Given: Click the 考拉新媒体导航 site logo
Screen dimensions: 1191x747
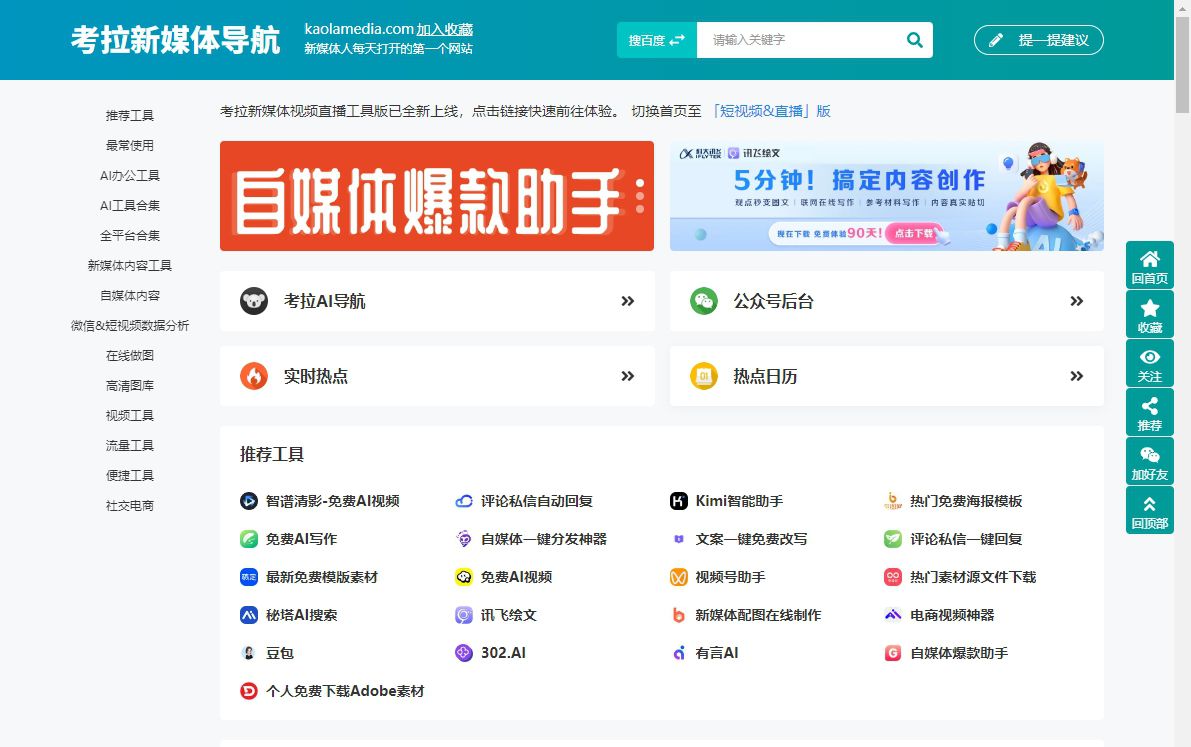Looking at the screenshot, I should 175,40.
